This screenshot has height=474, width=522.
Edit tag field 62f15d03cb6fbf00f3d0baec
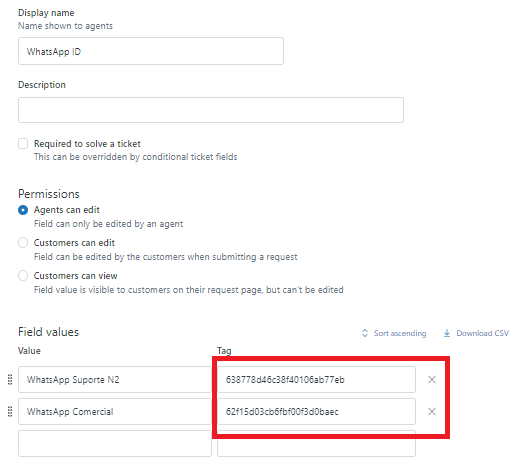coord(316,411)
